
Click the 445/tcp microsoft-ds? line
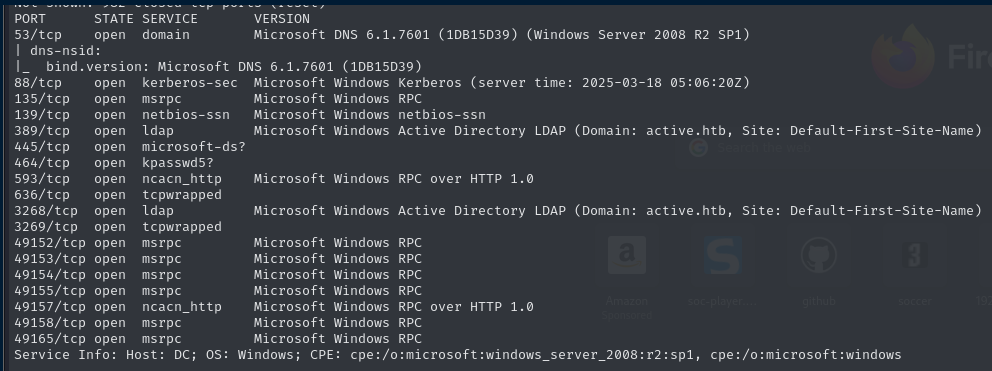tap(130, 147)
